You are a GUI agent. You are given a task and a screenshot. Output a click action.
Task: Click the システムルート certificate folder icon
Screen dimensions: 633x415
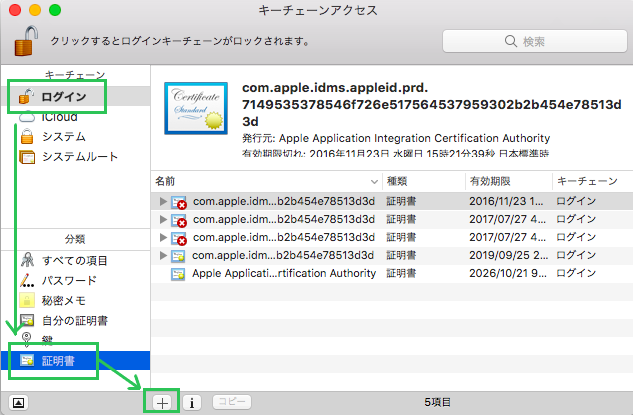pos(27,157)
